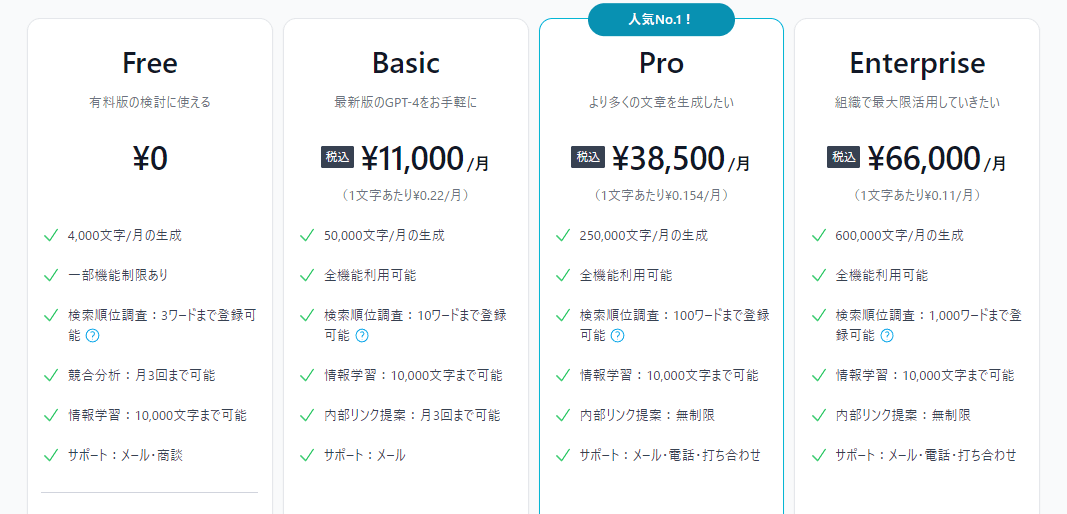Select the Enterprise plan heading
1067x514 pixels.
917,63
